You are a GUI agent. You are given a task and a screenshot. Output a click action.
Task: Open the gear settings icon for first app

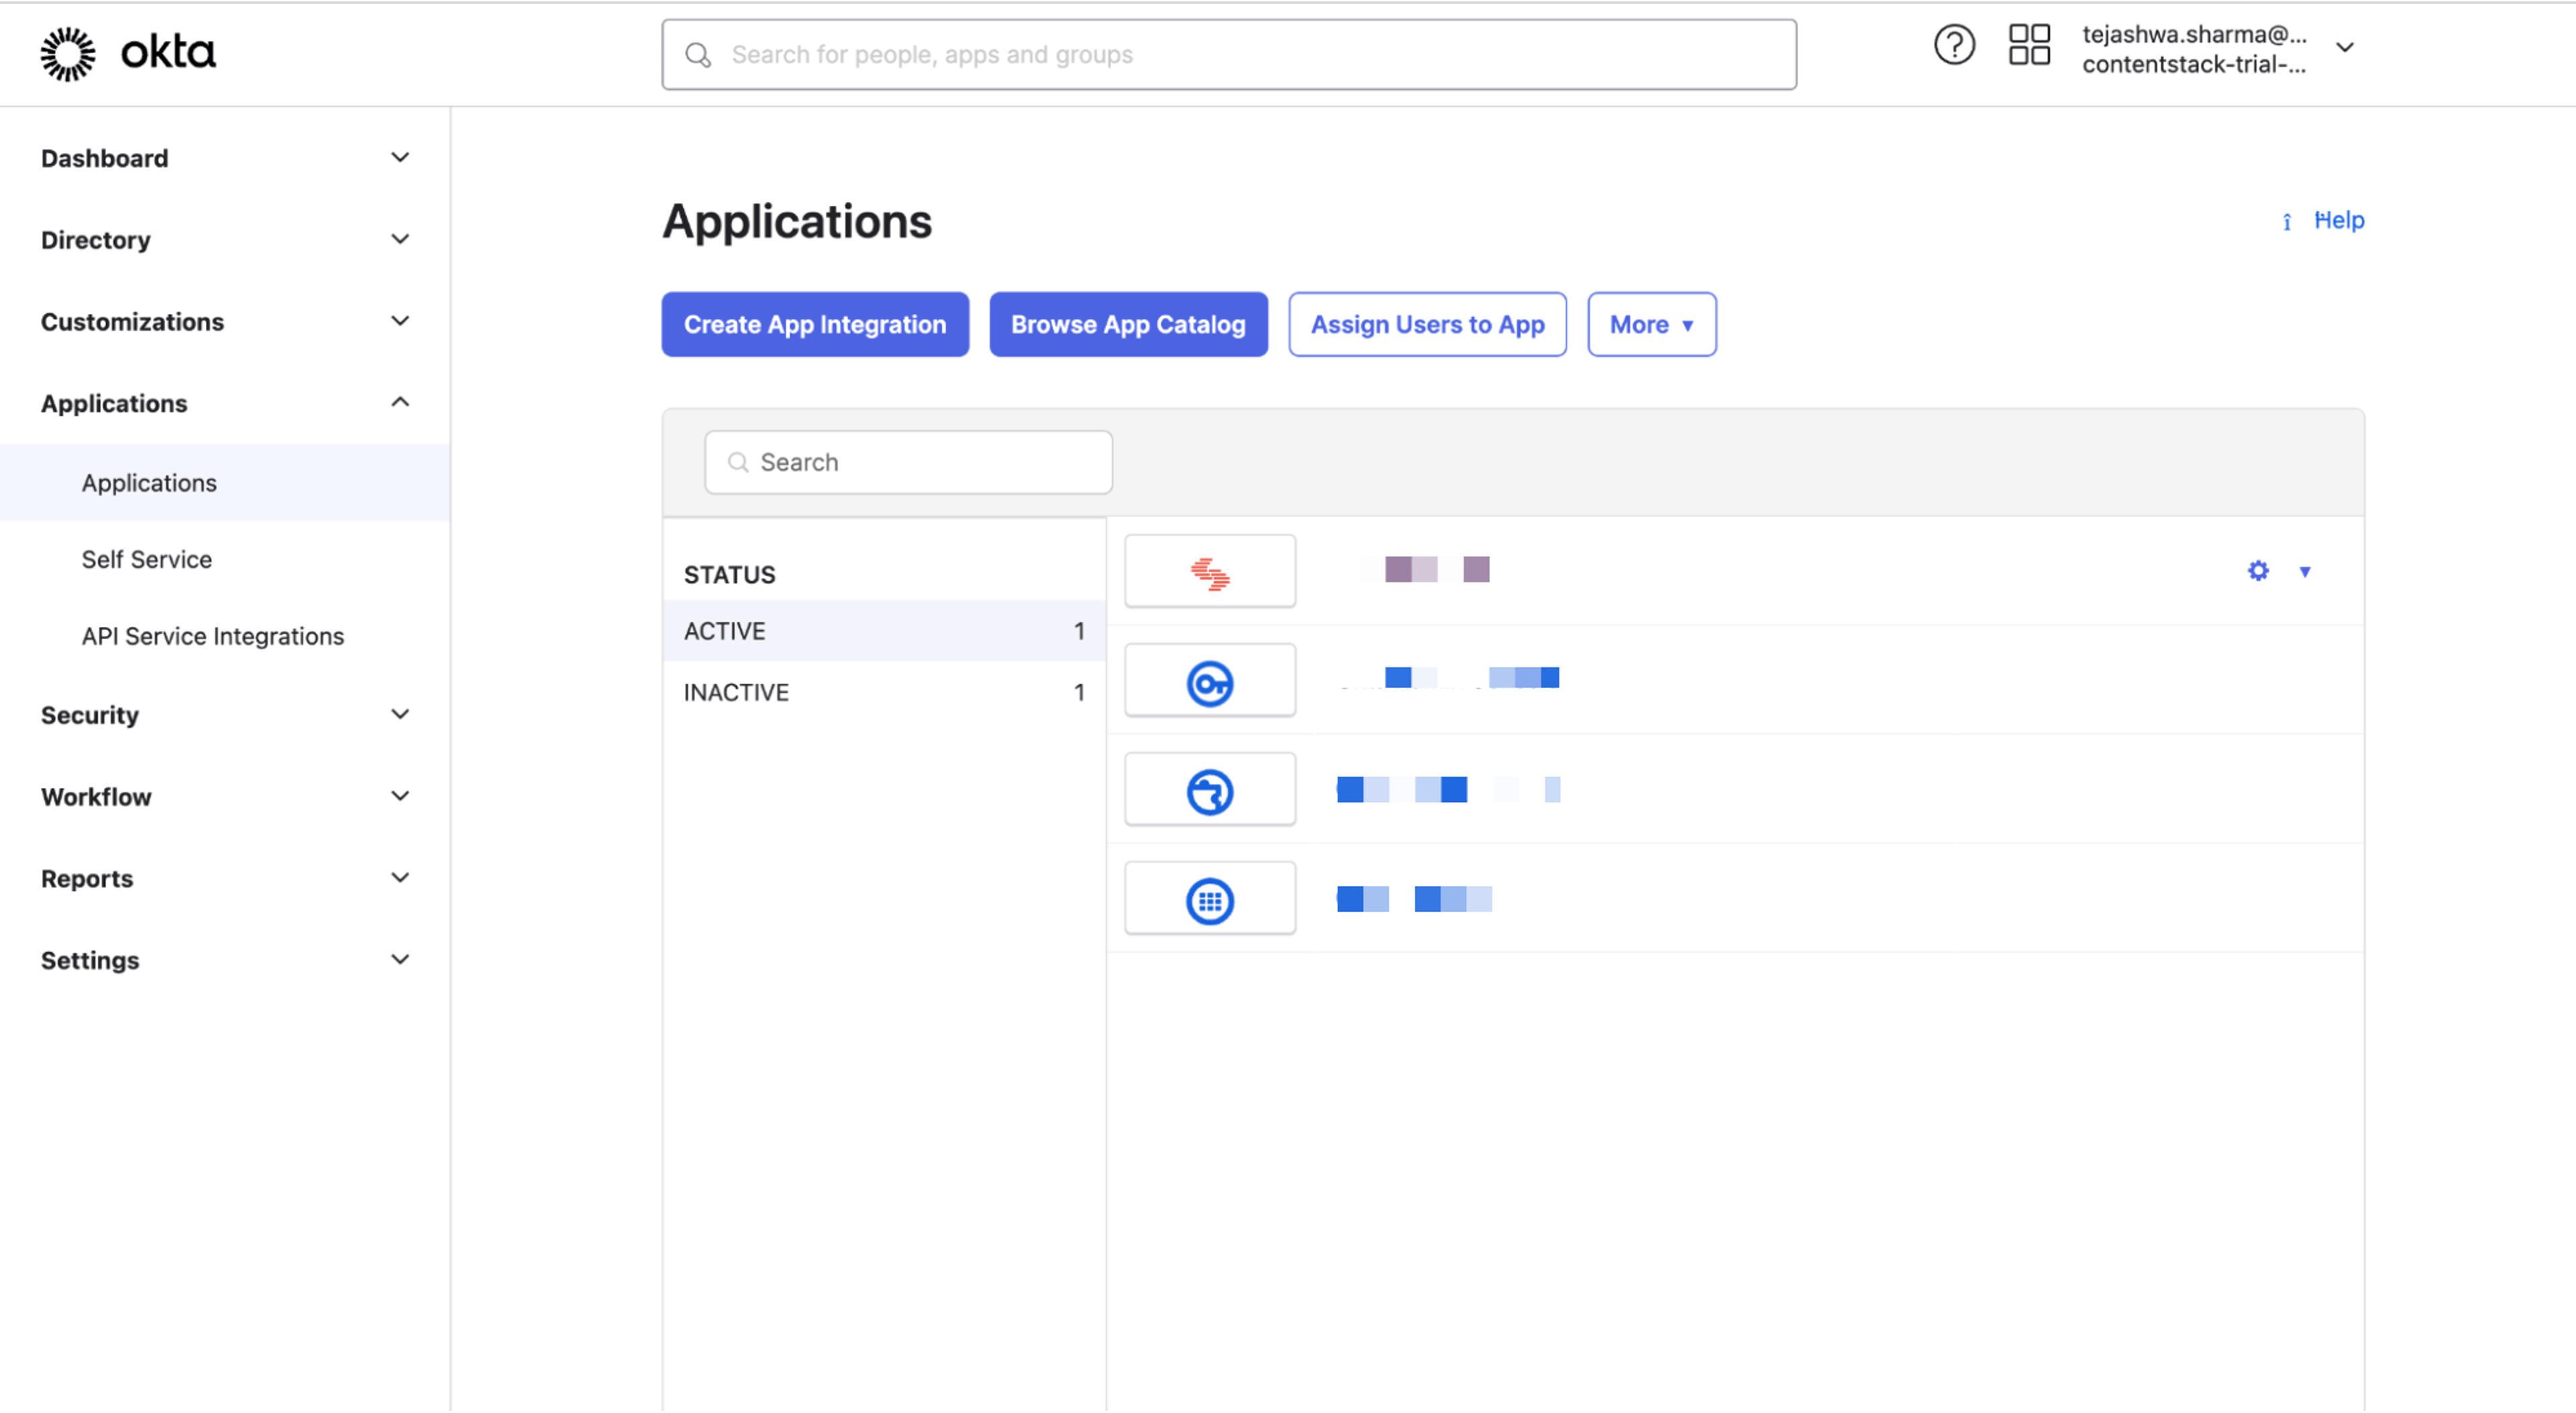point(2257,571)
